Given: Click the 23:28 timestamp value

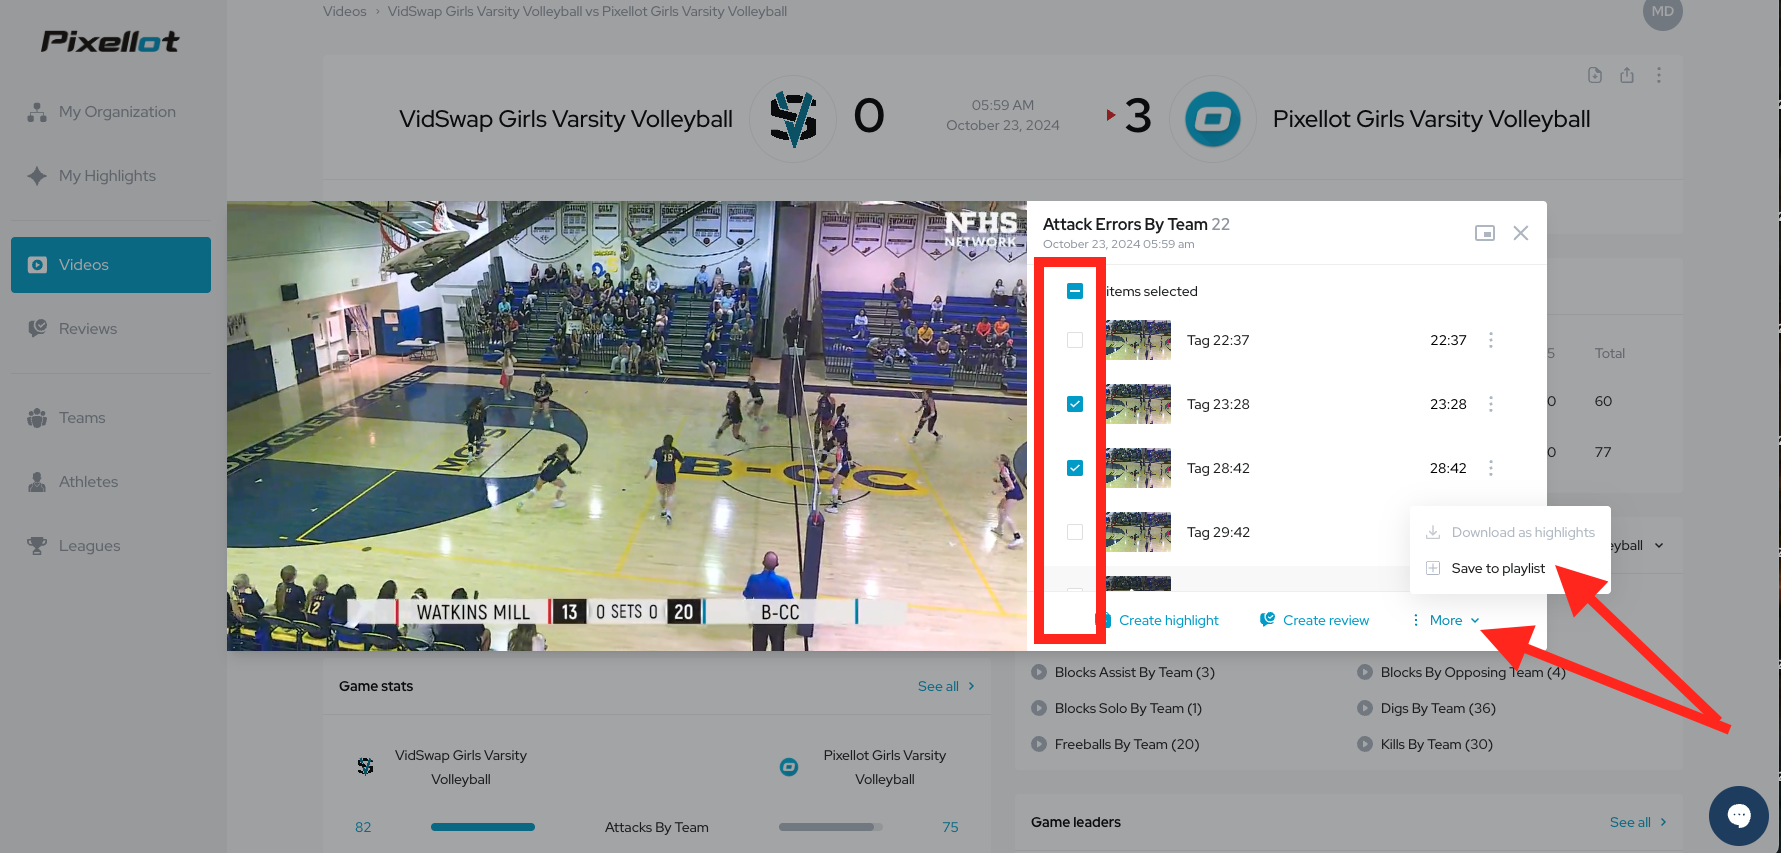Looking at the screenshot, I should [x=1448, y=404].
